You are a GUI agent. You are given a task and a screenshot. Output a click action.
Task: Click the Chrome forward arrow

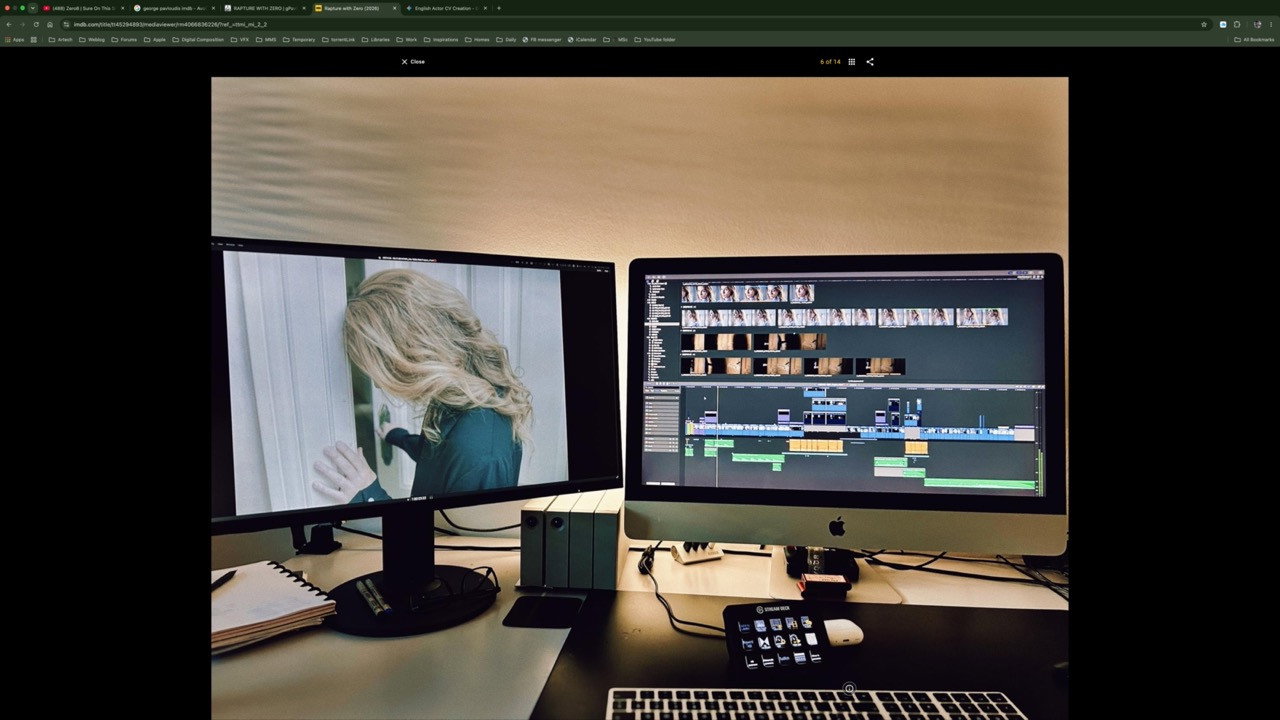22,24
